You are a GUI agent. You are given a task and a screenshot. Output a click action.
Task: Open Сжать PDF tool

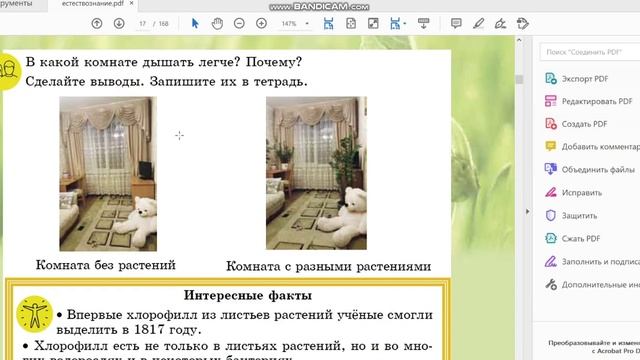pos(573,238)
